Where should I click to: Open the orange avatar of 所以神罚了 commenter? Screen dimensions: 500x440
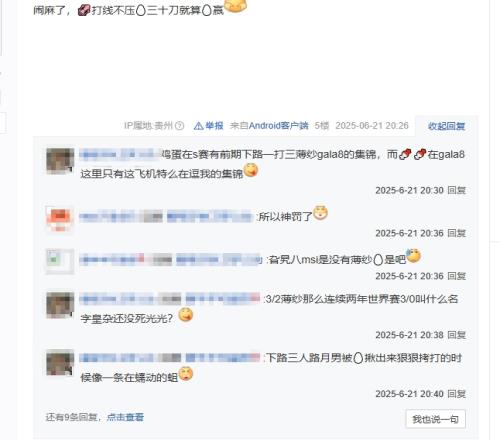tap(60, 219)
